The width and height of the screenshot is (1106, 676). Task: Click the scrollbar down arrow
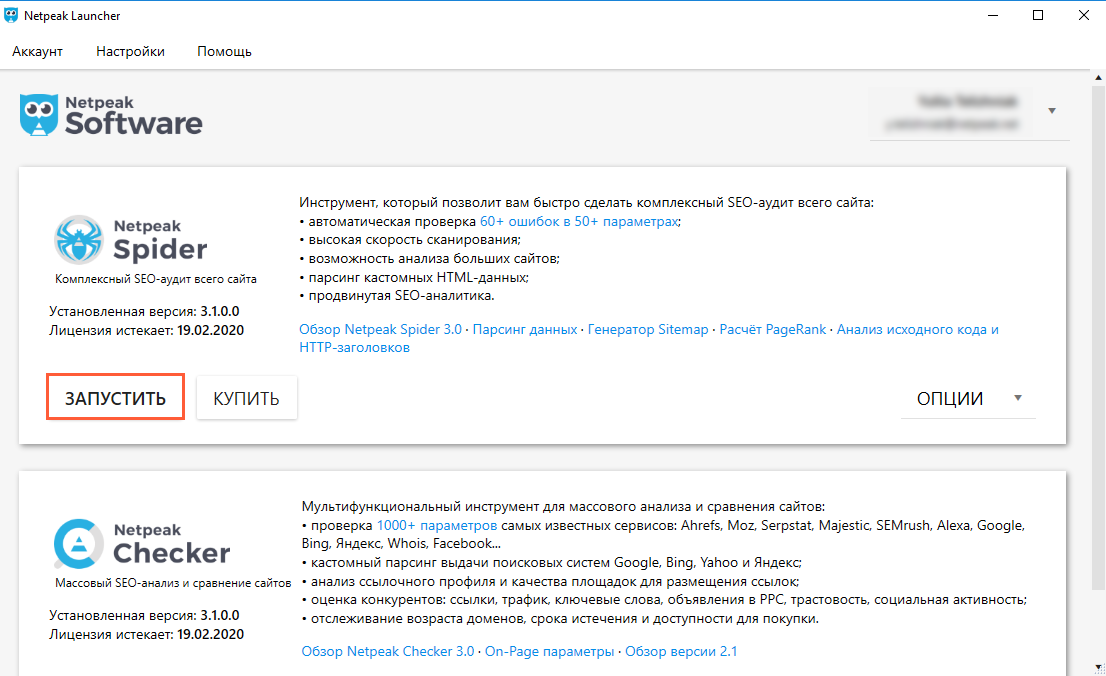point(1098,667)
